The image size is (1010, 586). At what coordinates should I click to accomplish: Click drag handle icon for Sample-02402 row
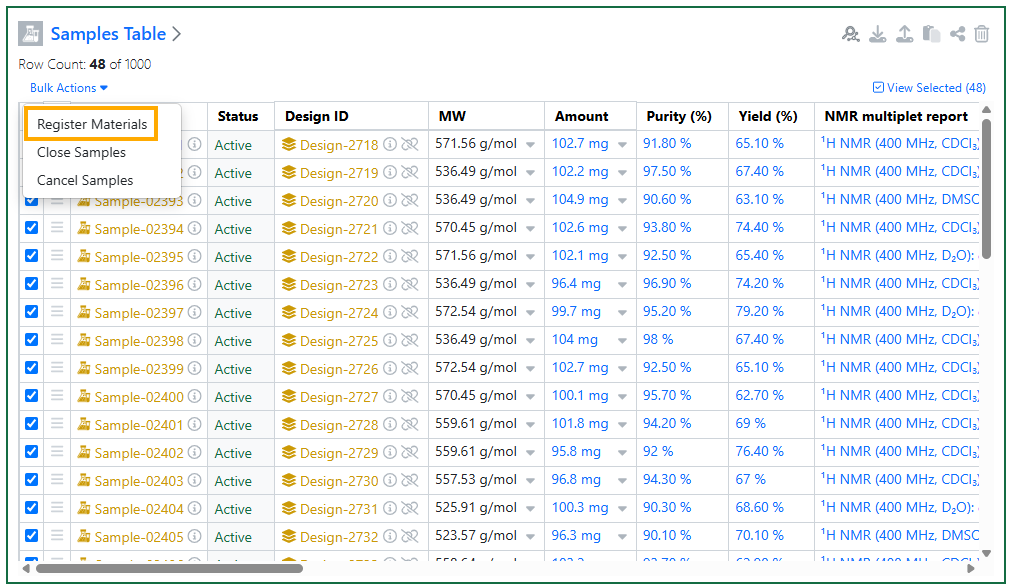[57, 451]
